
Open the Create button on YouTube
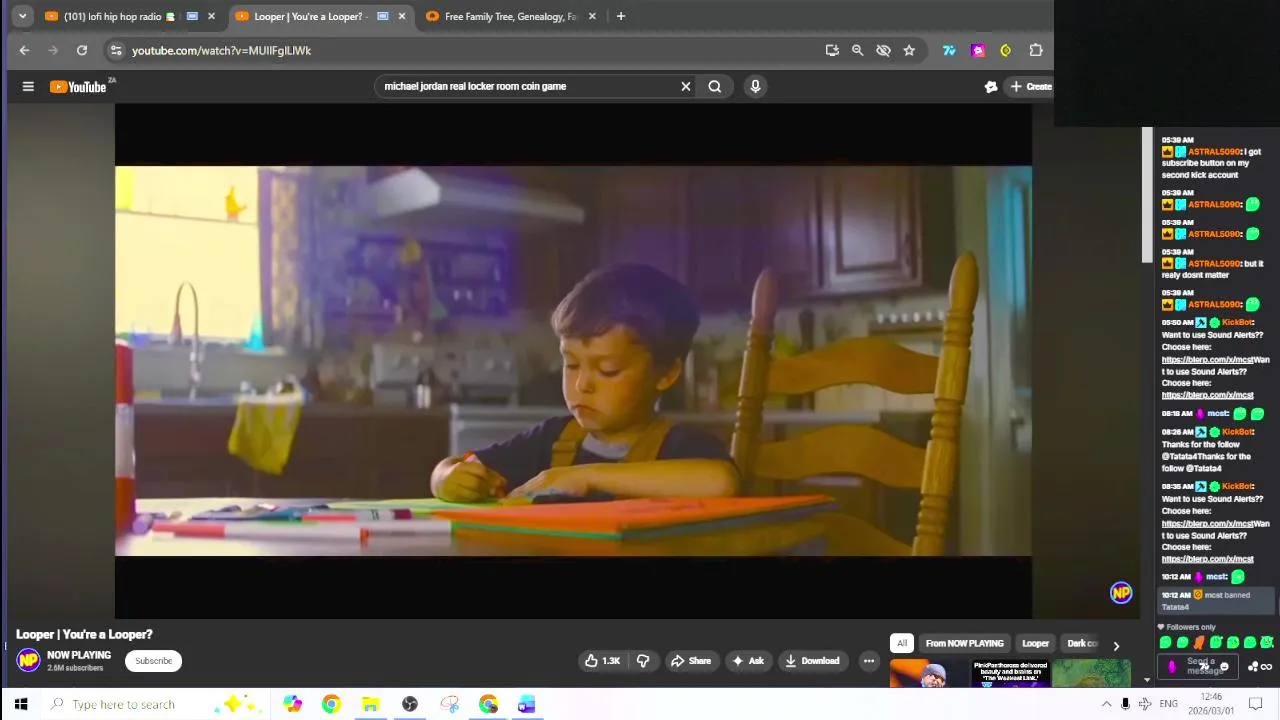pos(1030,86)
